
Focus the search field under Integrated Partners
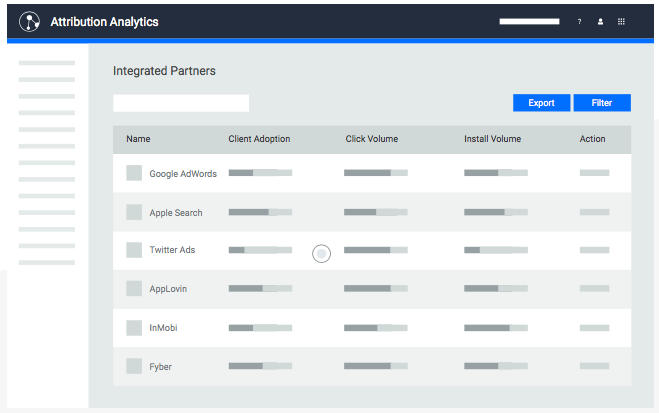pos(181,103)
